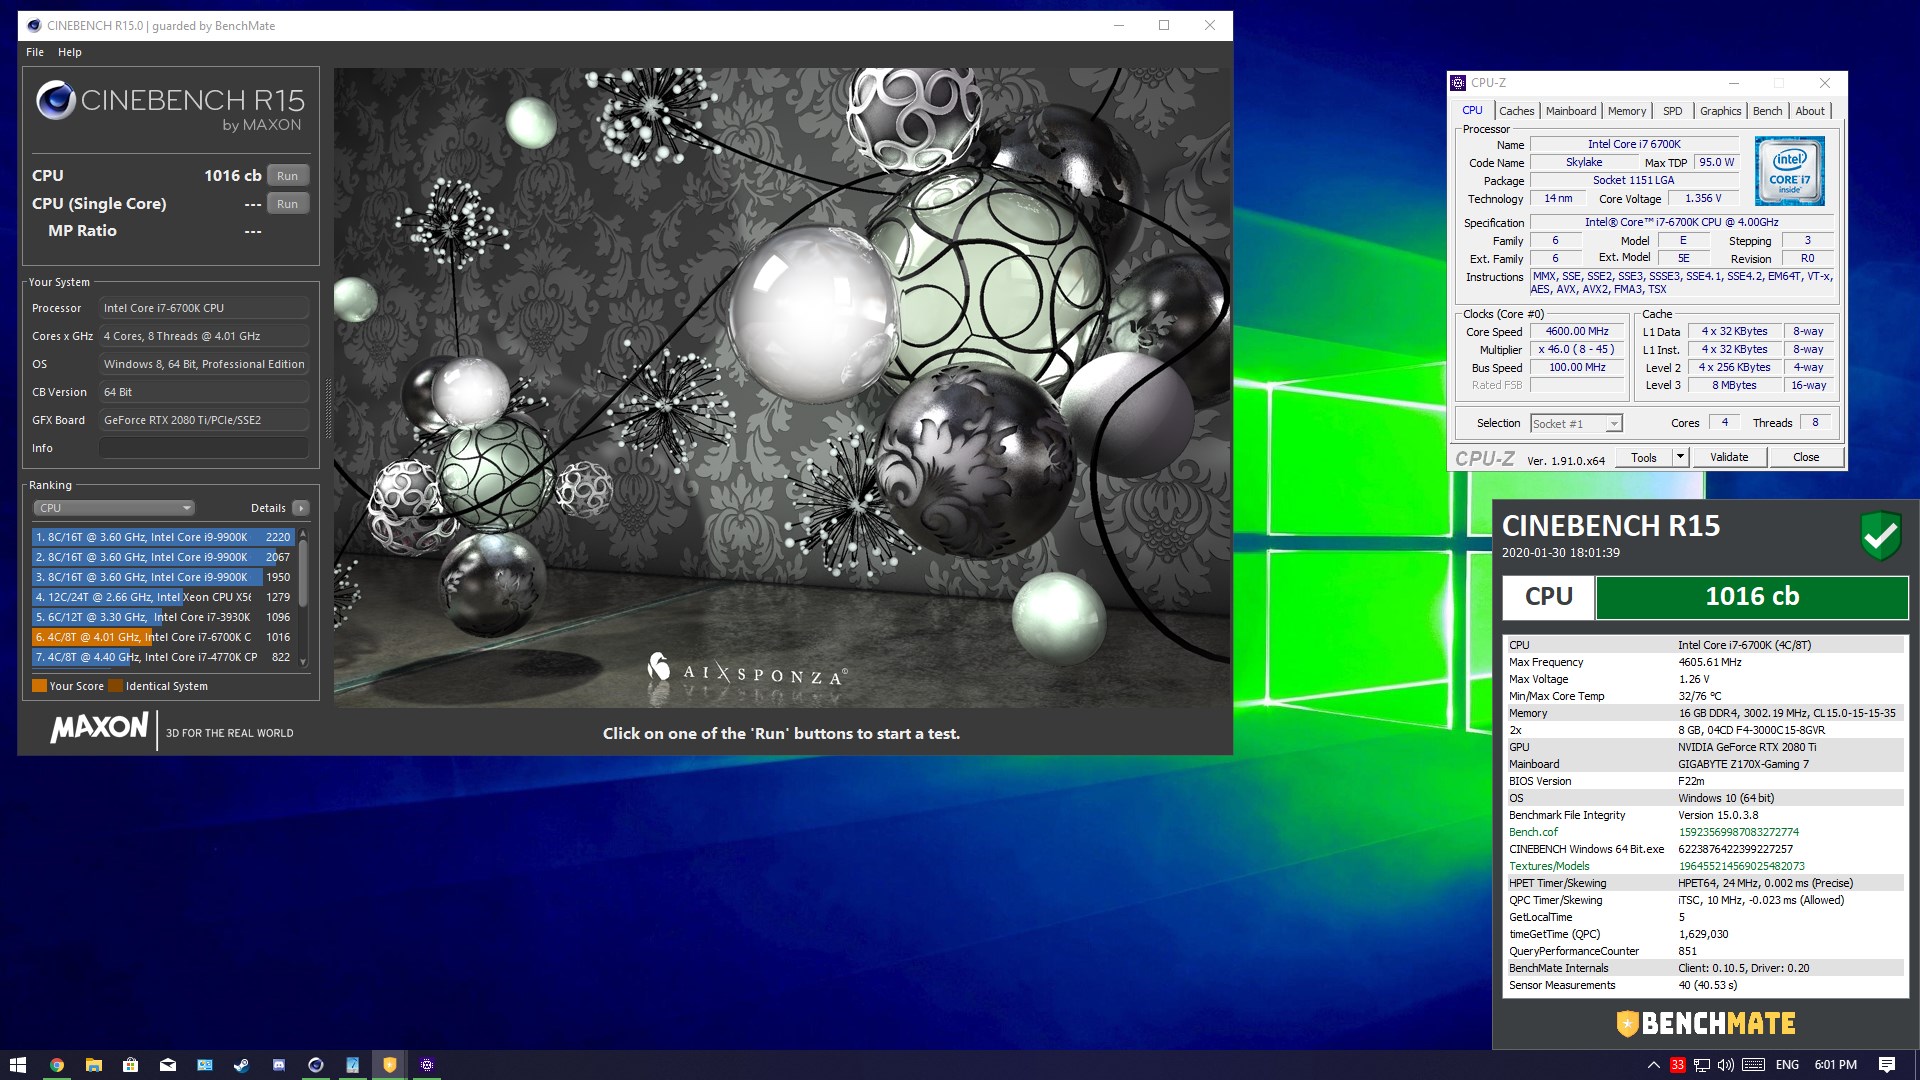Open the Steam taskbar icon
This screenshot has width=1920, height=1080.
tap(242, 1065)
